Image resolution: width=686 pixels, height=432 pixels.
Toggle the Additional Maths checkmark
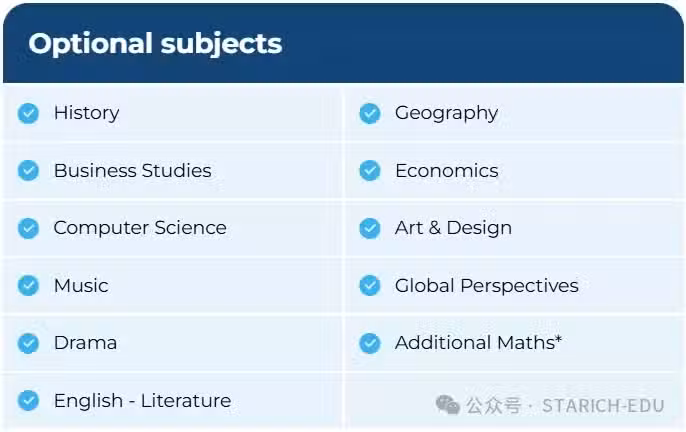pyautogui.click(x=370, y=344)
